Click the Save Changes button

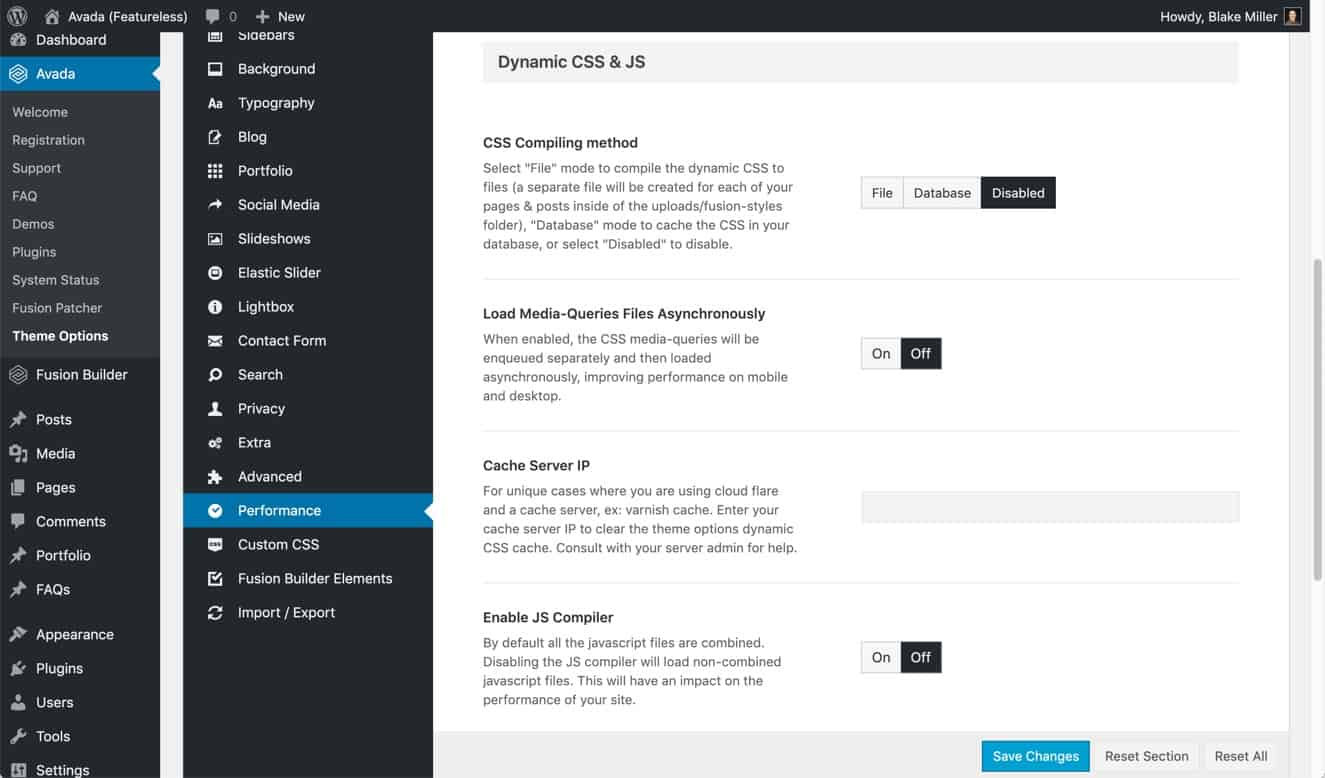pos(1036,756)
